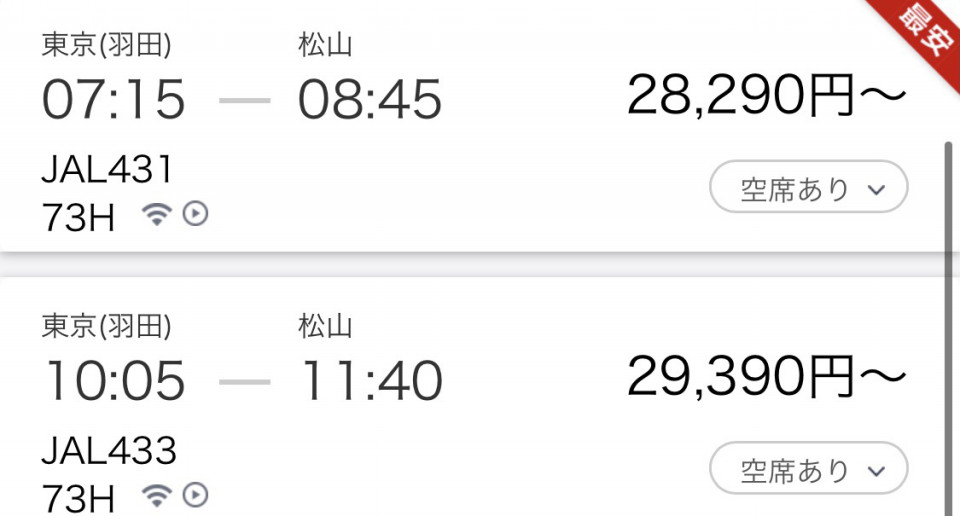This screenshot has width=960, height=516.
Task: Click the 11:40 arrival time at 松山
Action: click(372, 381)
